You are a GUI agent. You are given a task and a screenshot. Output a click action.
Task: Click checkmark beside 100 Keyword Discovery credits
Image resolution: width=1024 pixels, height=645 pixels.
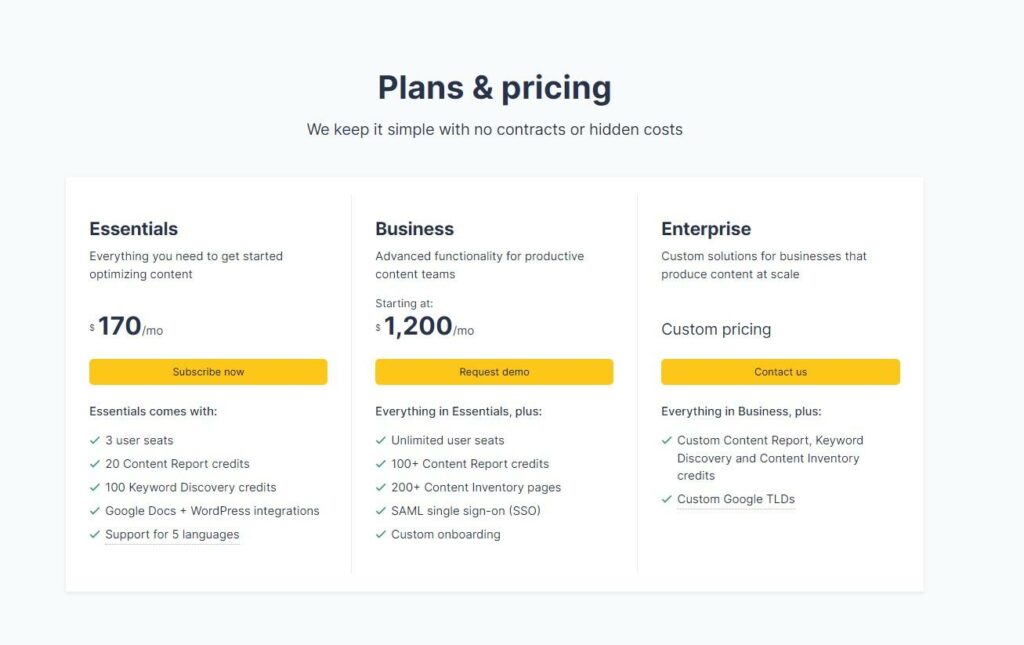(95, 487)
